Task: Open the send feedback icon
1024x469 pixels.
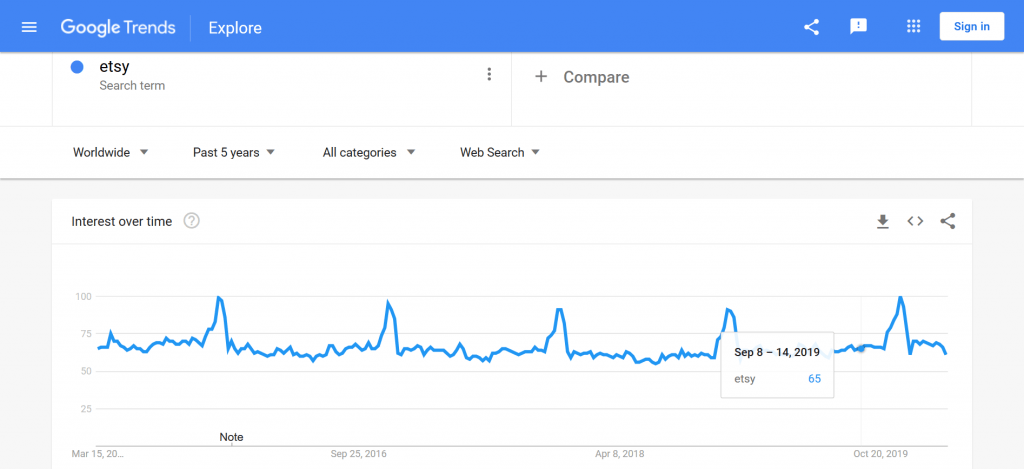Action: pos(858,27)
